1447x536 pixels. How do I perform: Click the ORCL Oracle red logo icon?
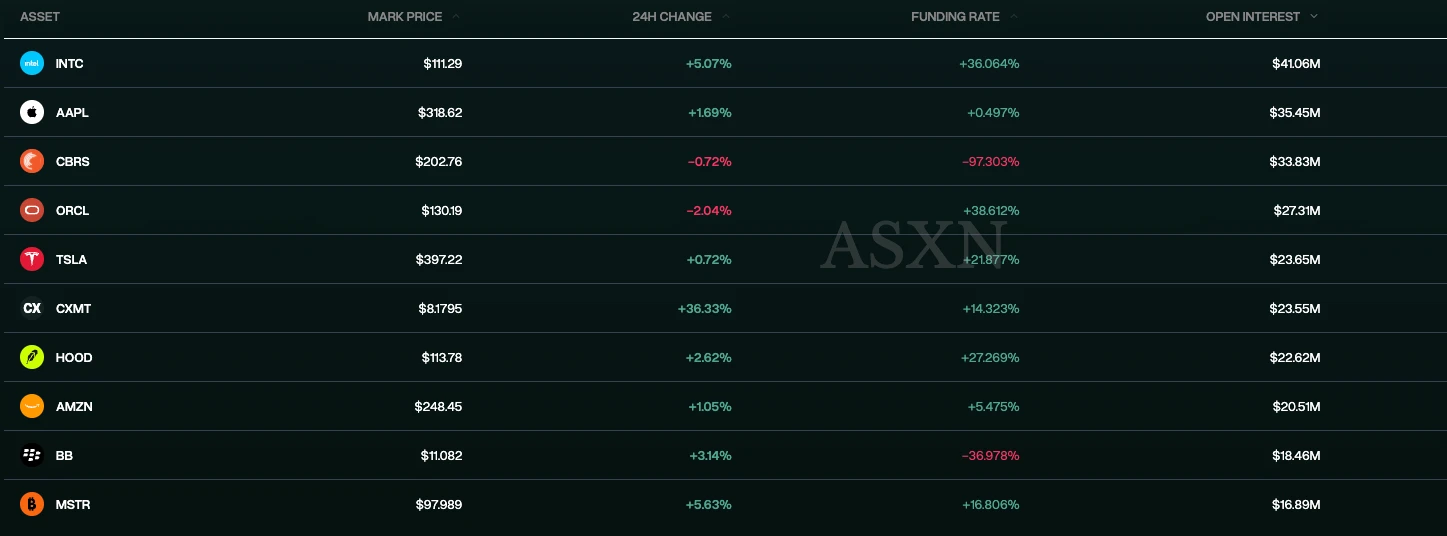(32, 210)
